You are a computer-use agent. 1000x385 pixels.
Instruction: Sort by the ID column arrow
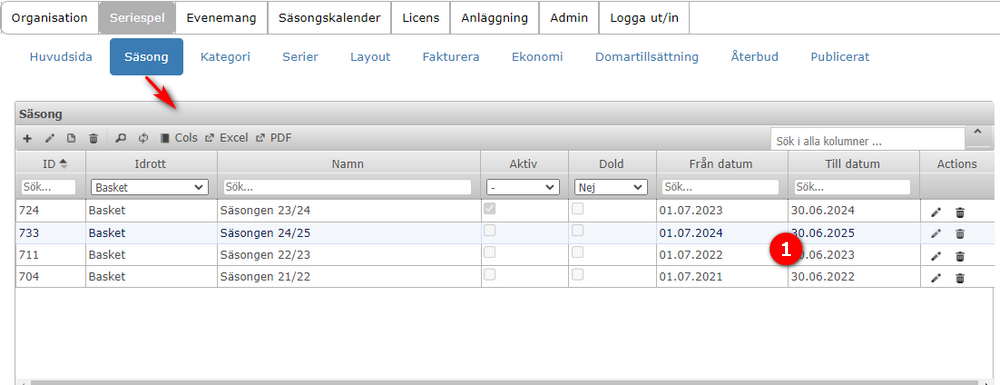pyautogui.click(x=62, y=164)
